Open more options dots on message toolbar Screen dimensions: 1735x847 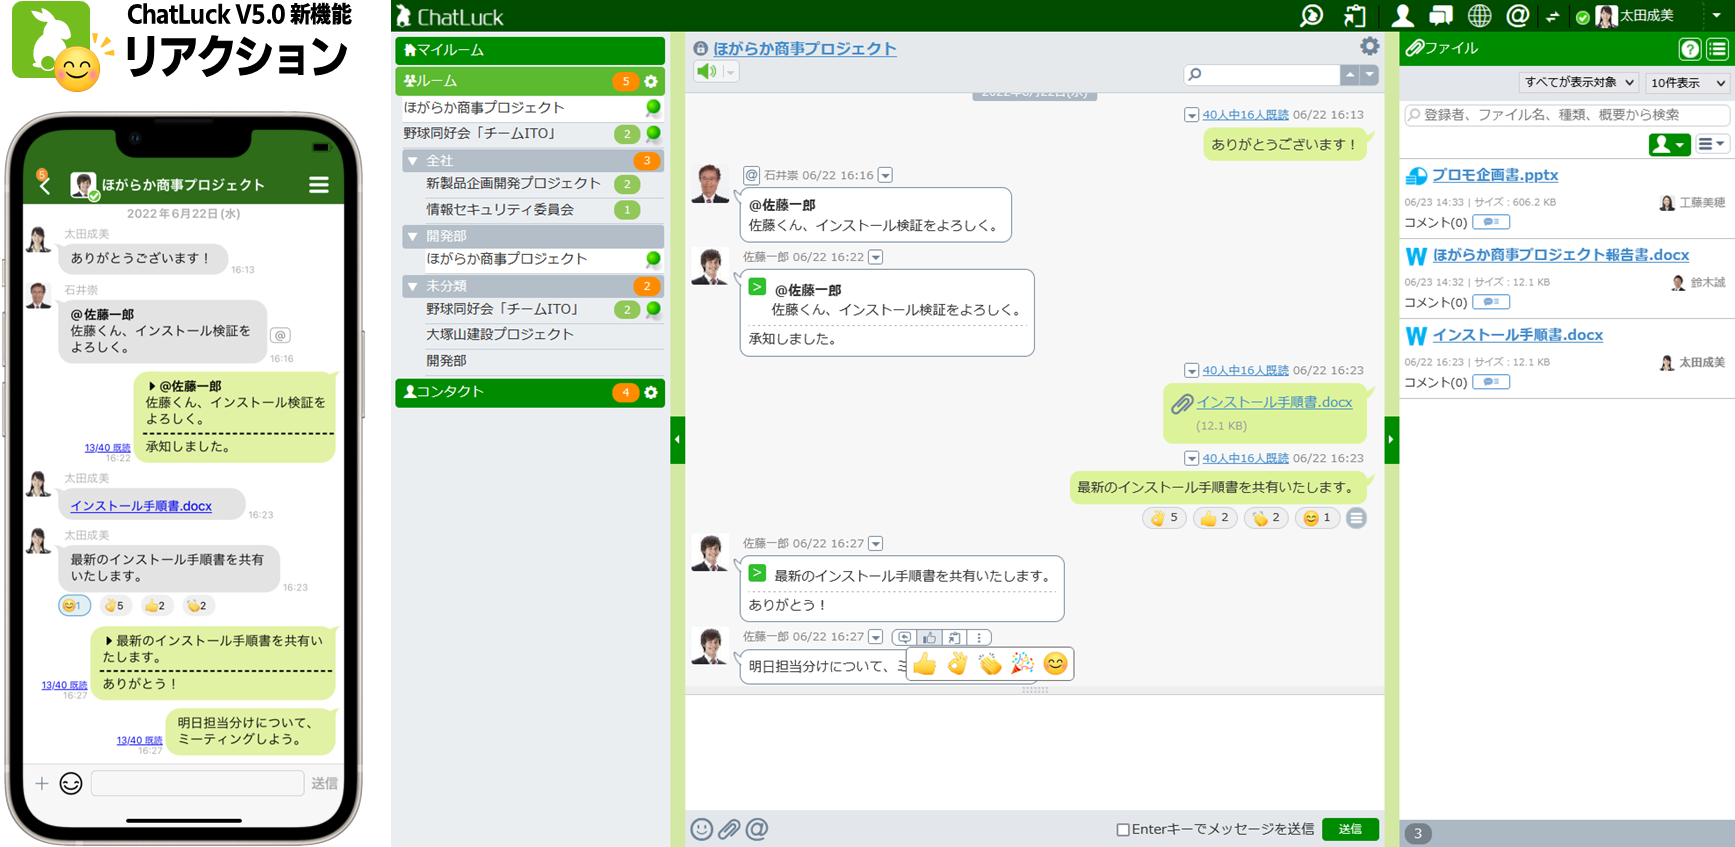point(979,637)
